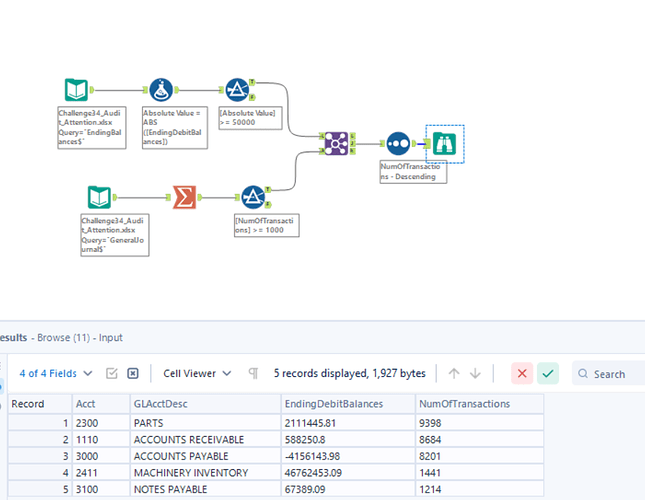Open the Cell Viewer dropdown

(x=197, y=373)
